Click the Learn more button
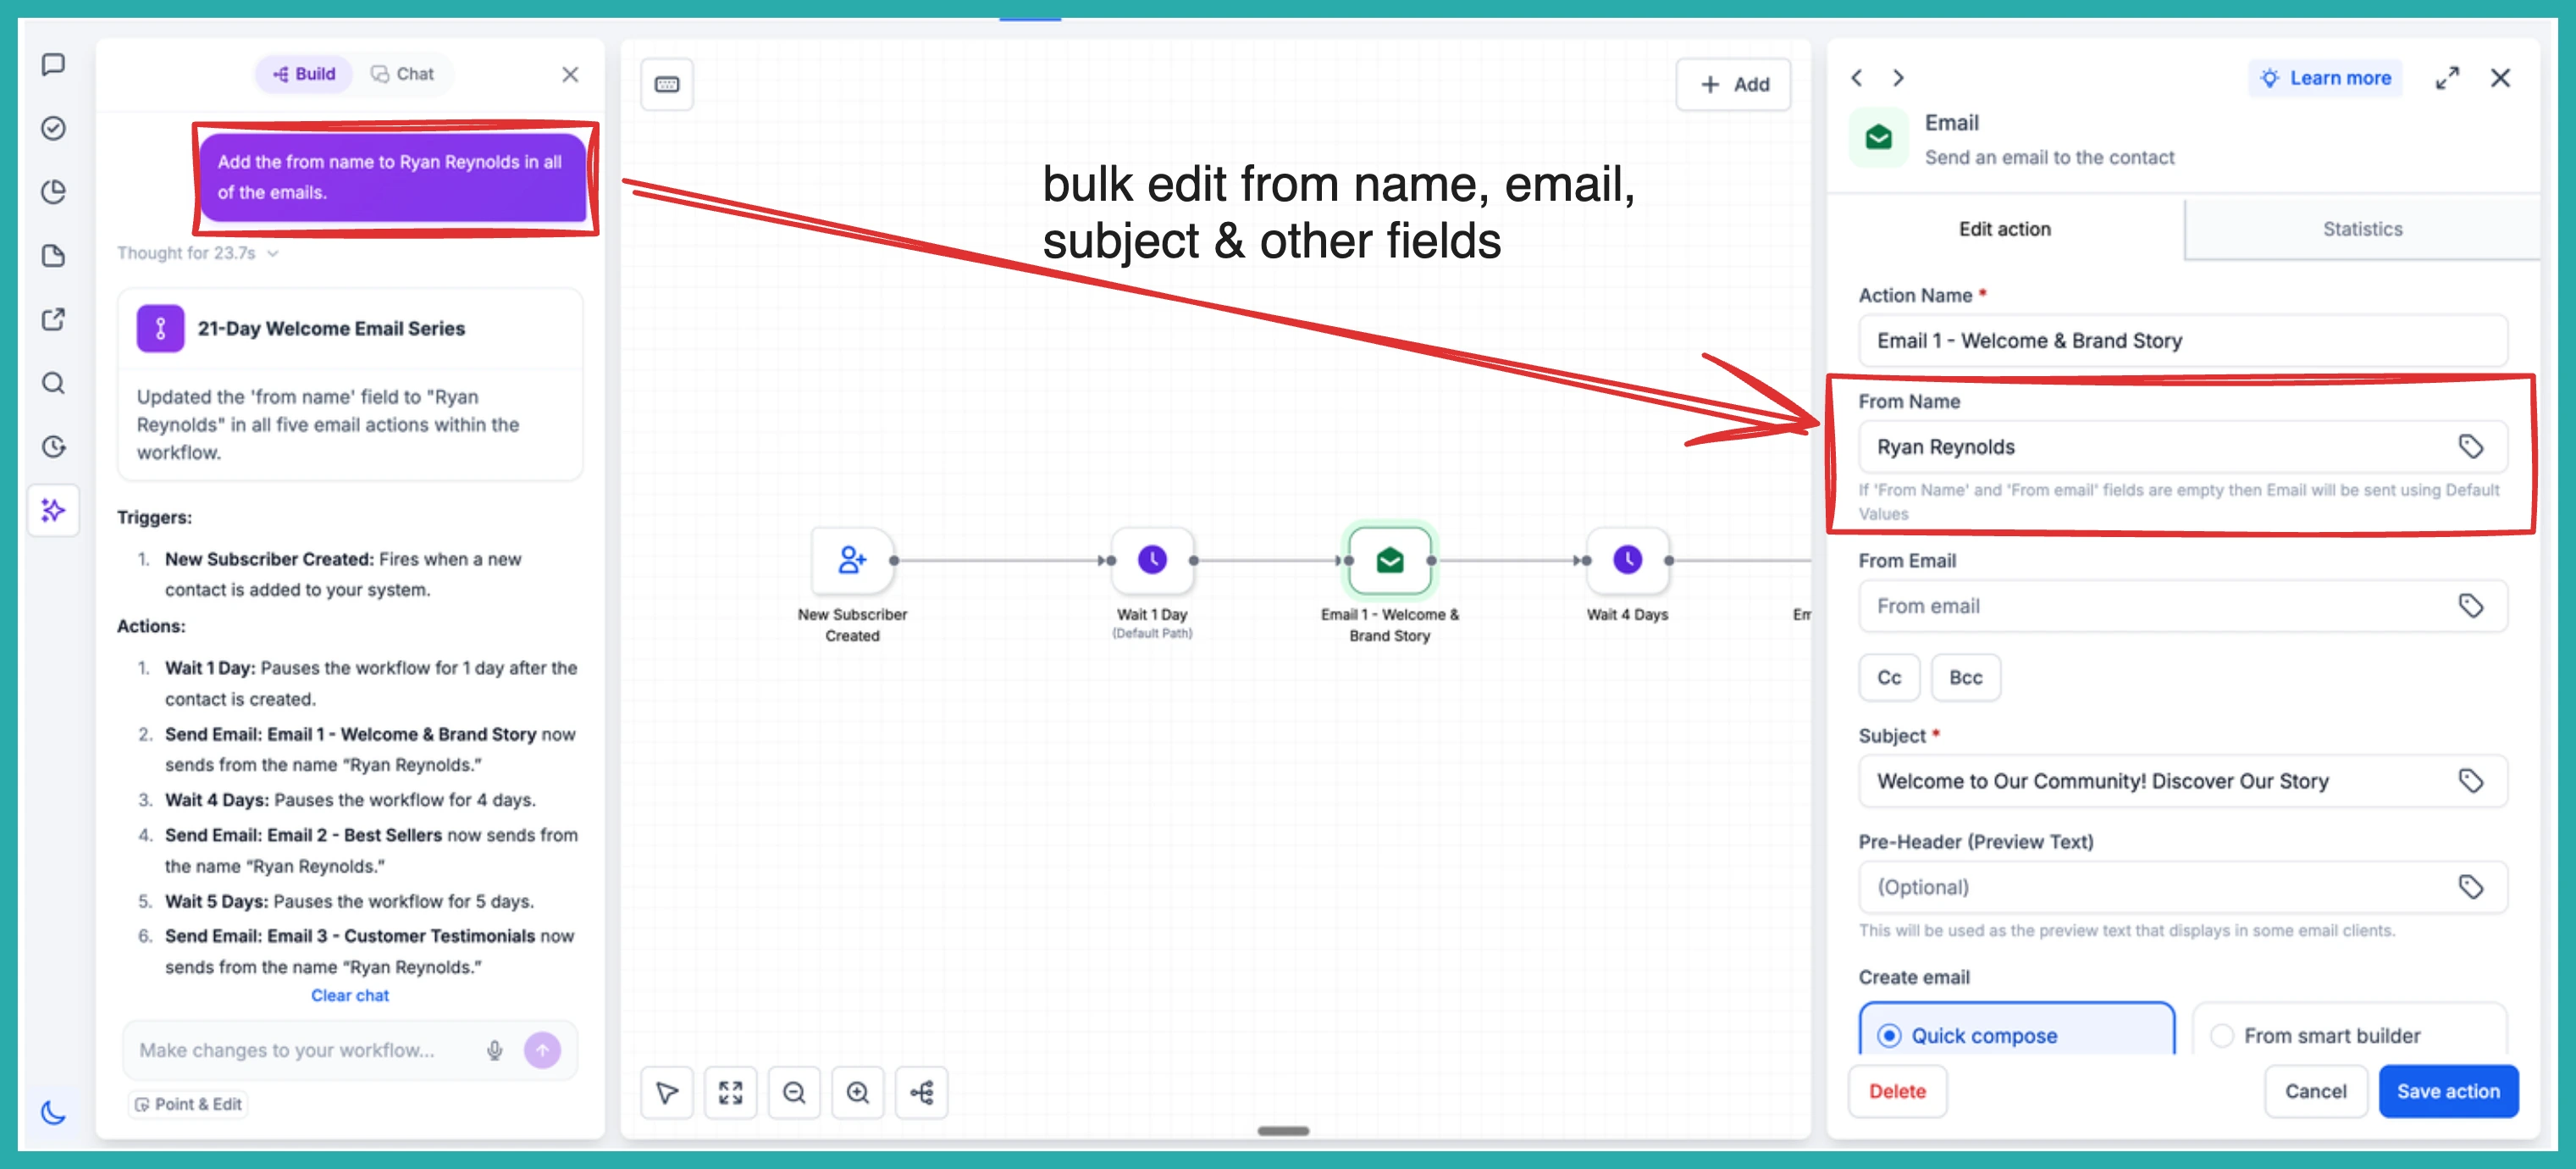This screenshot has width=2576, height=1169. click(x=2326, y=78)
